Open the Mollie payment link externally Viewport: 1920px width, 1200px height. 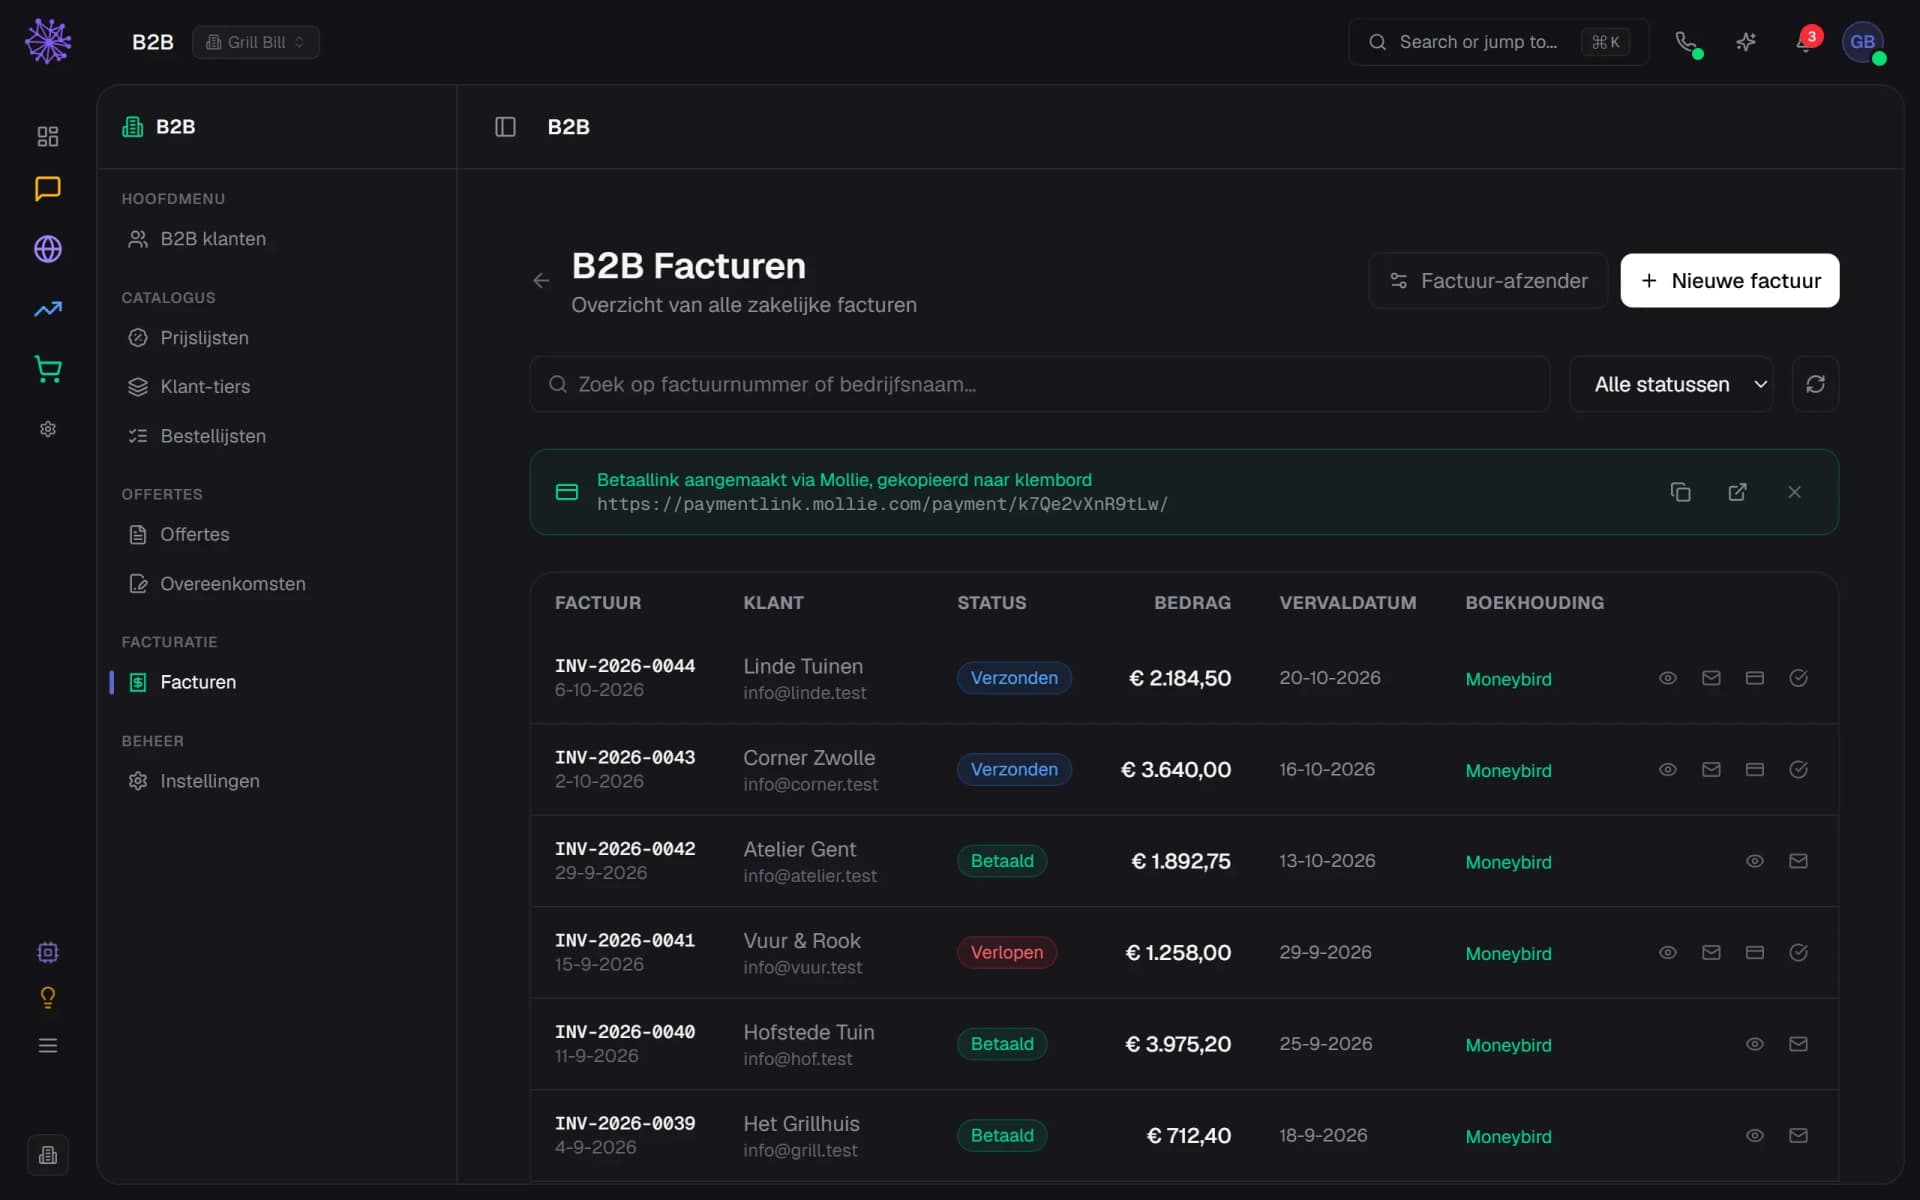pos(1738,492)
